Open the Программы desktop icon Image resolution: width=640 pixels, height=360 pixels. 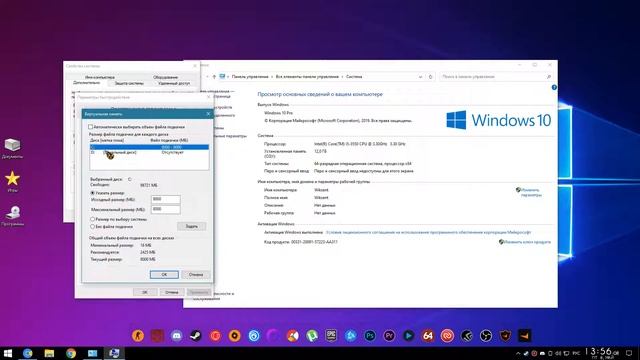pyautogui.click(x=12, y=216)
